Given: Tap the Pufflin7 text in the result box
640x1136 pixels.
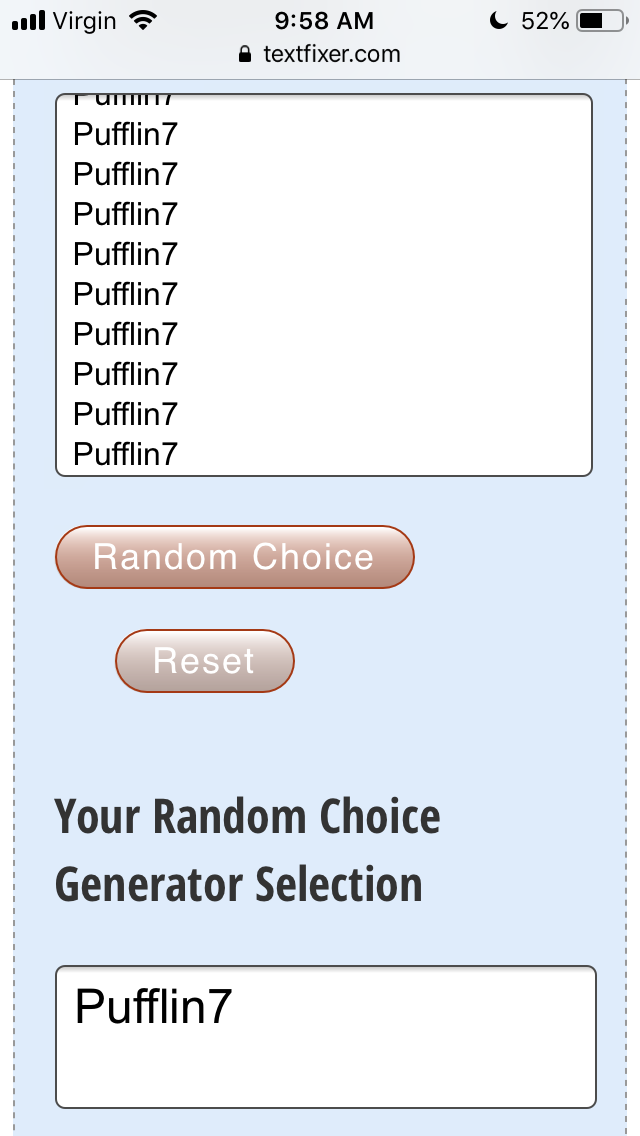Looking at the screenshot, I should 153,1006.
